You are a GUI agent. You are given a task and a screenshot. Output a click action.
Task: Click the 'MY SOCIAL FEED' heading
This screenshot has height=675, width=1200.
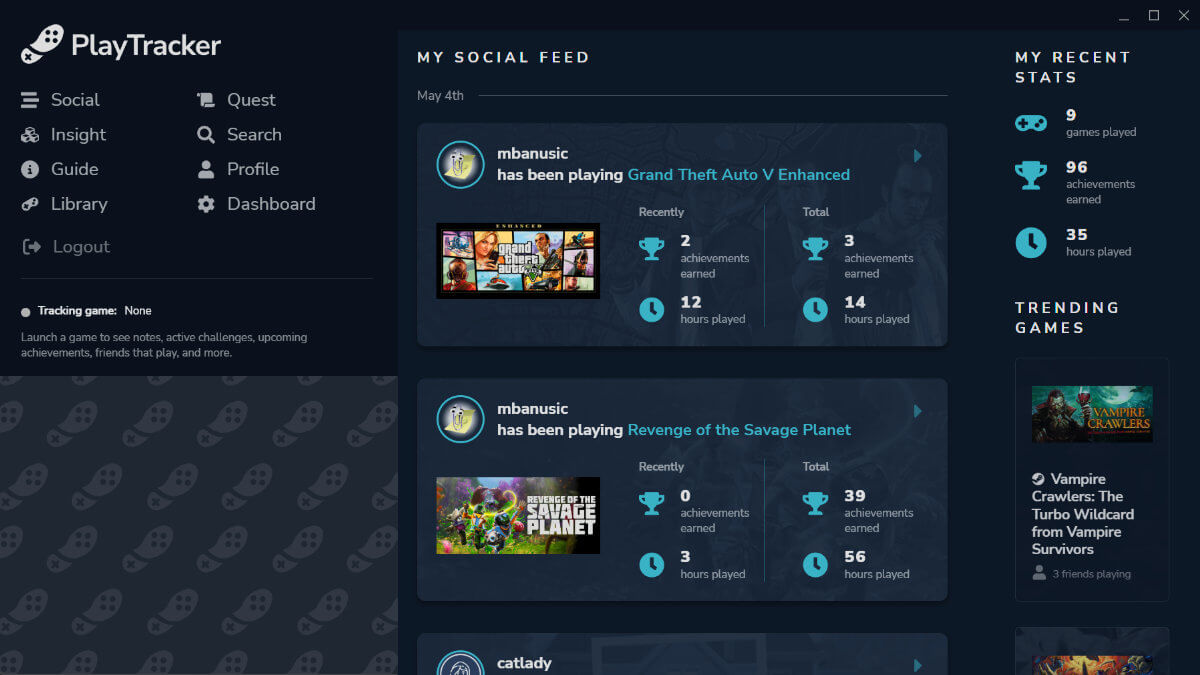click(503, 58)
